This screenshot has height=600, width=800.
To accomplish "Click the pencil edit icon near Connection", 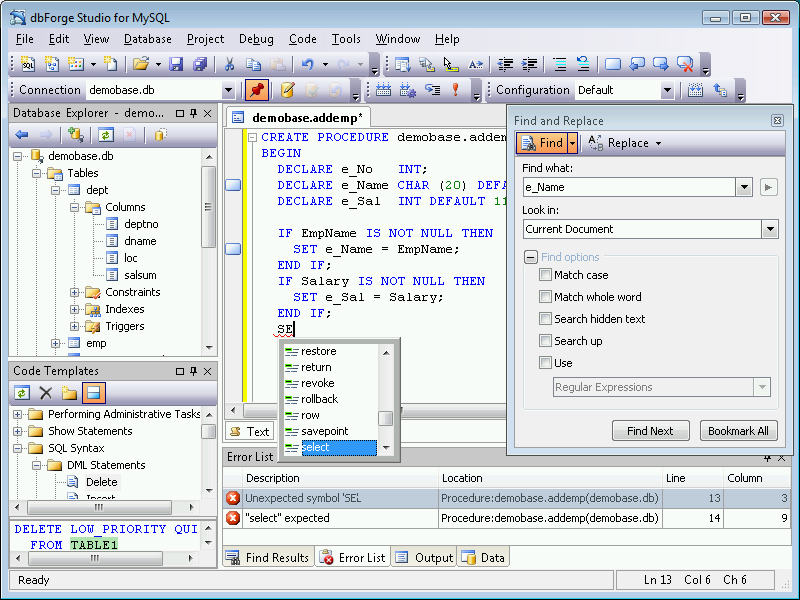I will 288,90.
